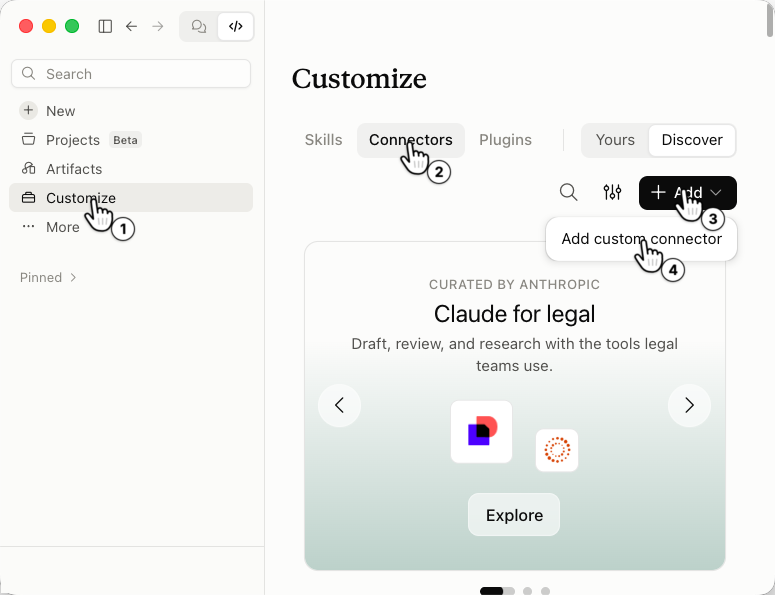Click the blue and red connector logo
This screenshot has height=595, width=775.
coord(481,432)
